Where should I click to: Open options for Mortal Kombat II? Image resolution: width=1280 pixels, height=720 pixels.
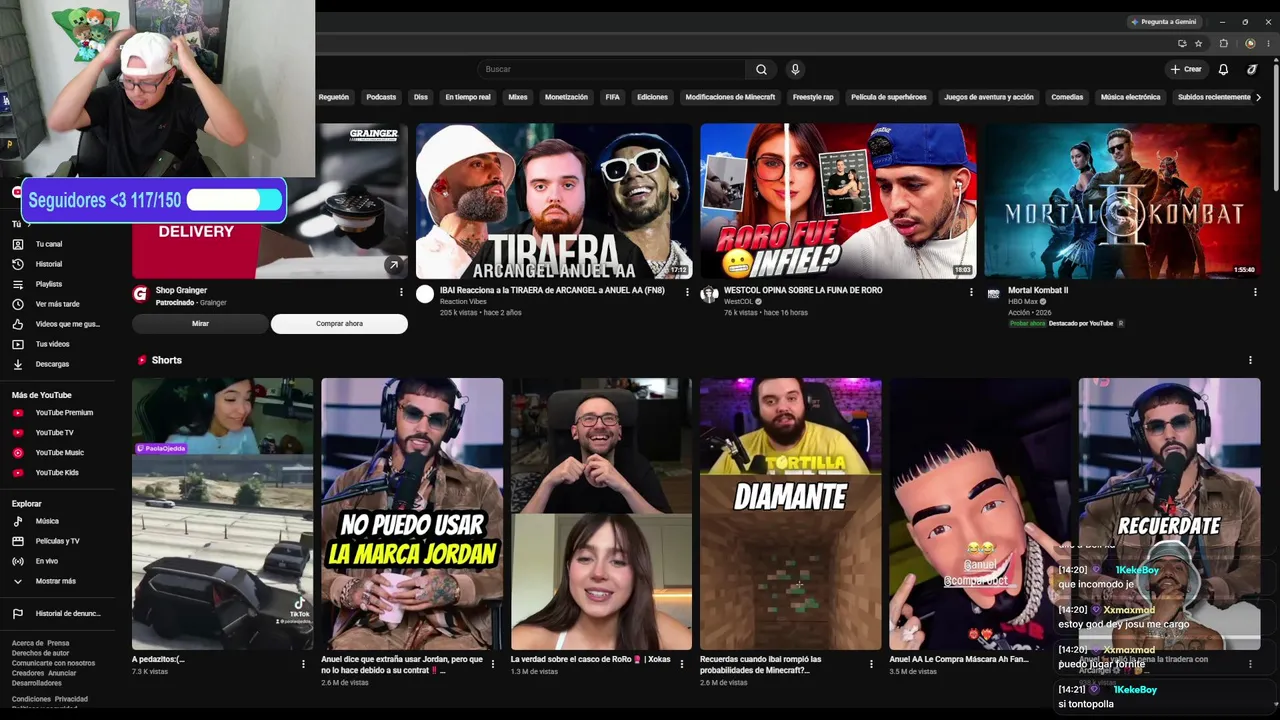tap(1255, 292)
